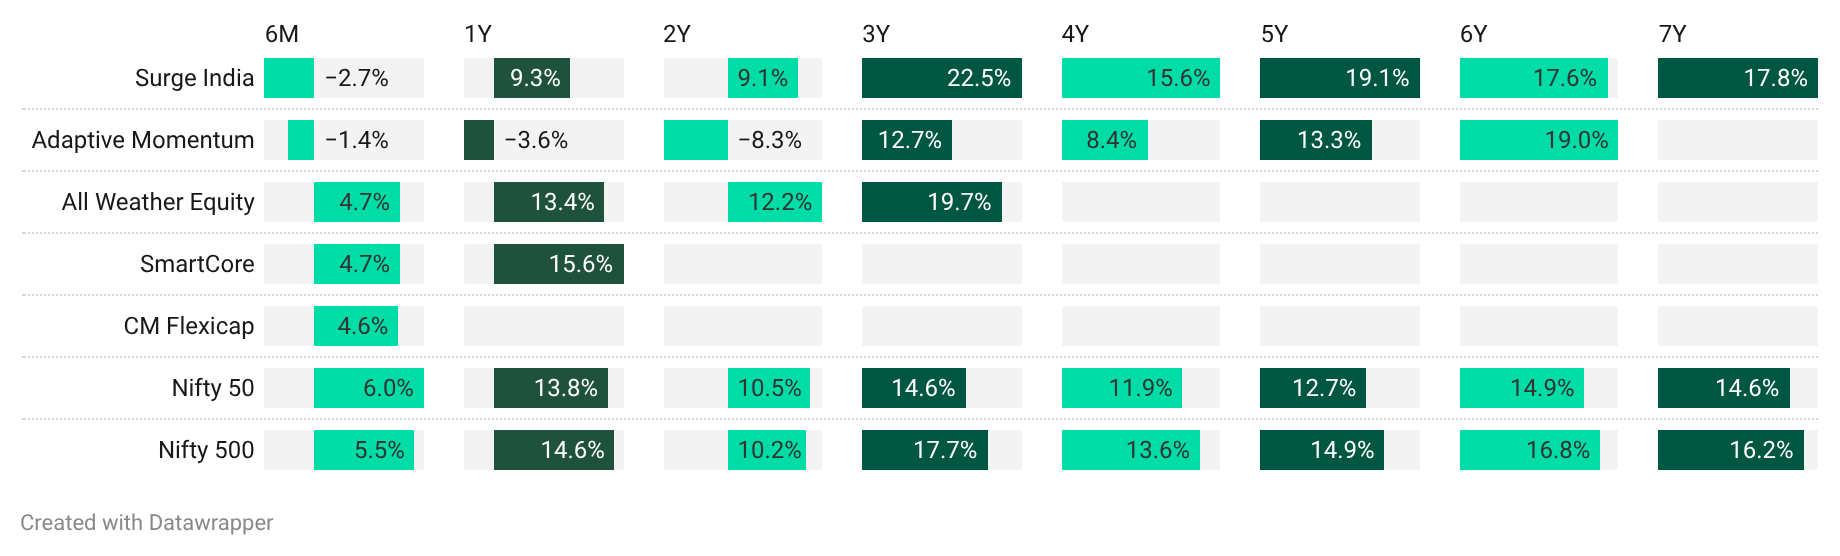1840x556 pixels.
Task: Click Surge India's 22.5% 3Y bar
Action: 941,78
